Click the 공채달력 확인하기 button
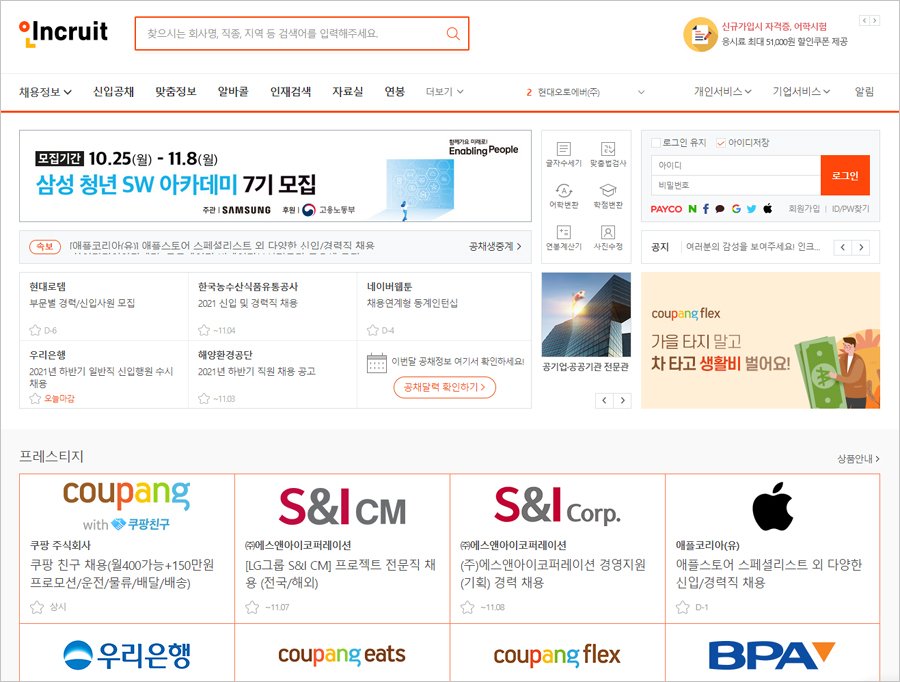 click(444, 388)
